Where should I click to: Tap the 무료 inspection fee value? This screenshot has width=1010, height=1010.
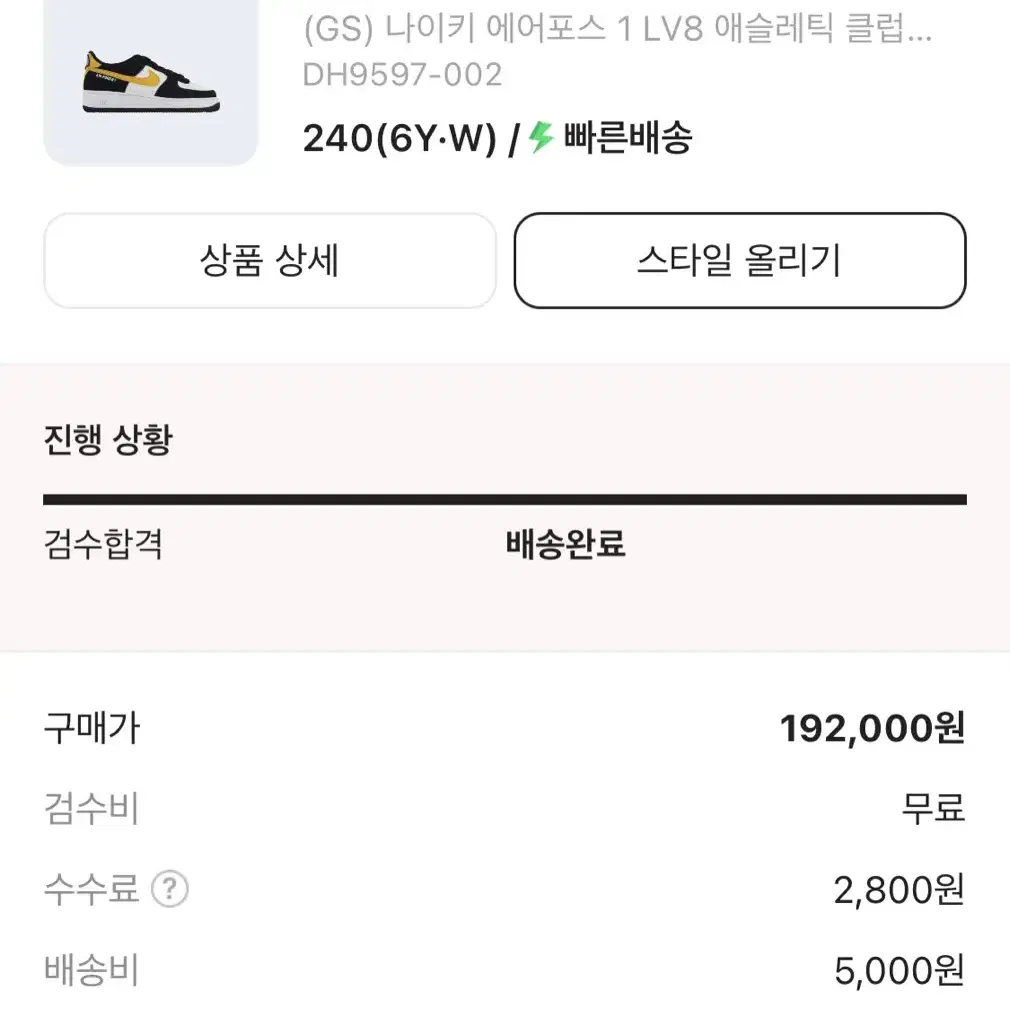(x=933, y=808)
